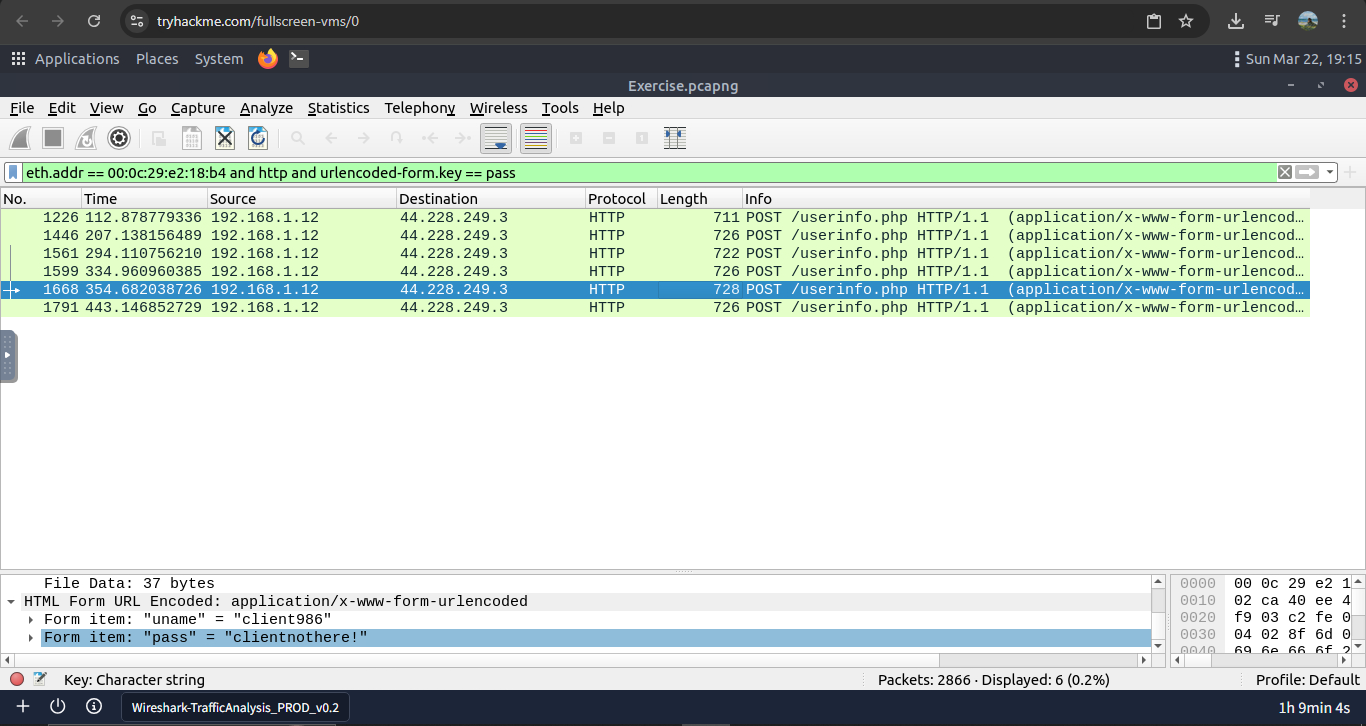
Task: Open the Statistics menu
Action: point(339,108)
